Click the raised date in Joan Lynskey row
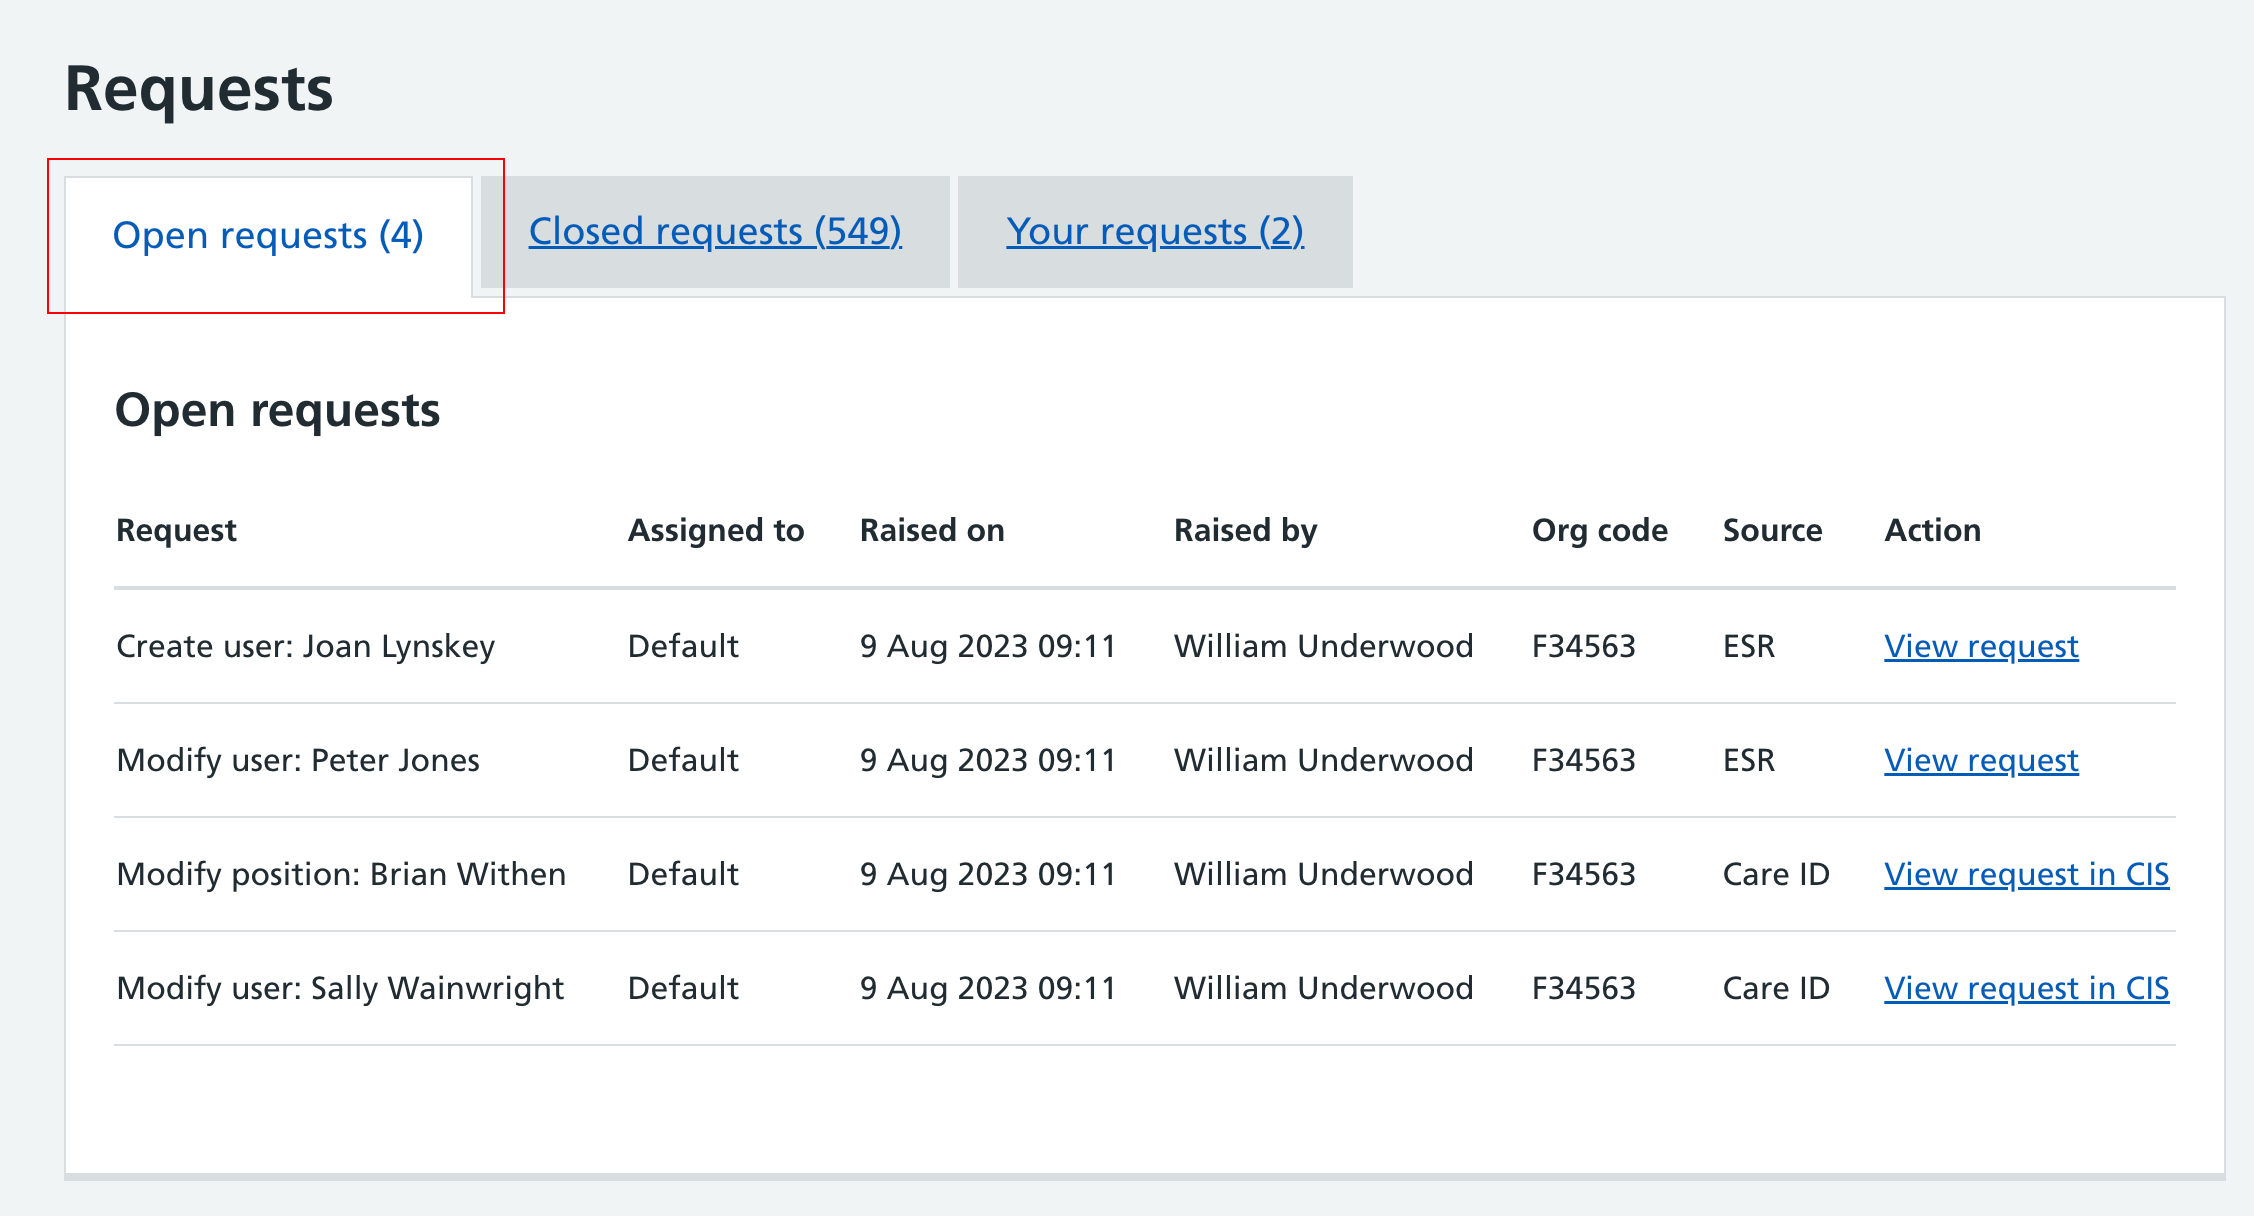The width and height of the screenshot is (2254, 1216). (x=988, y=647)
